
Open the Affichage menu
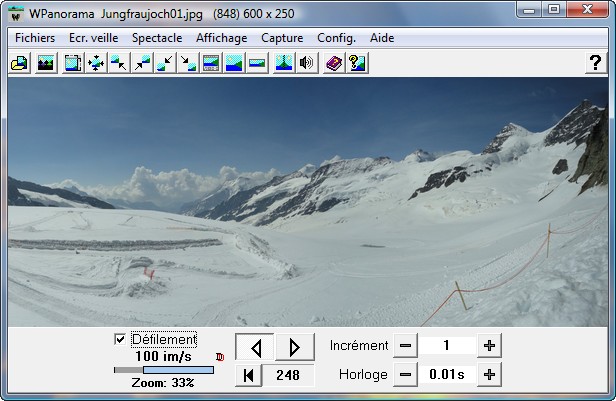click(x=222, y=38)
